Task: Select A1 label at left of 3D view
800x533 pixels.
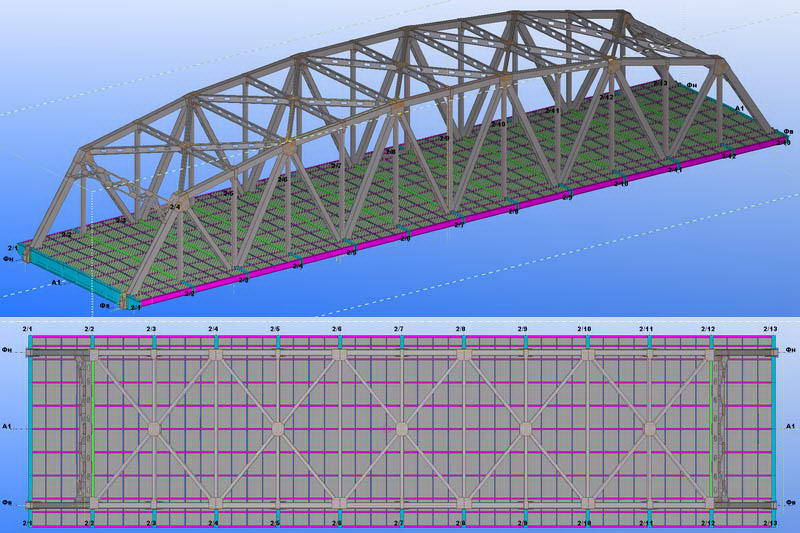Action: tap(56, 284)
